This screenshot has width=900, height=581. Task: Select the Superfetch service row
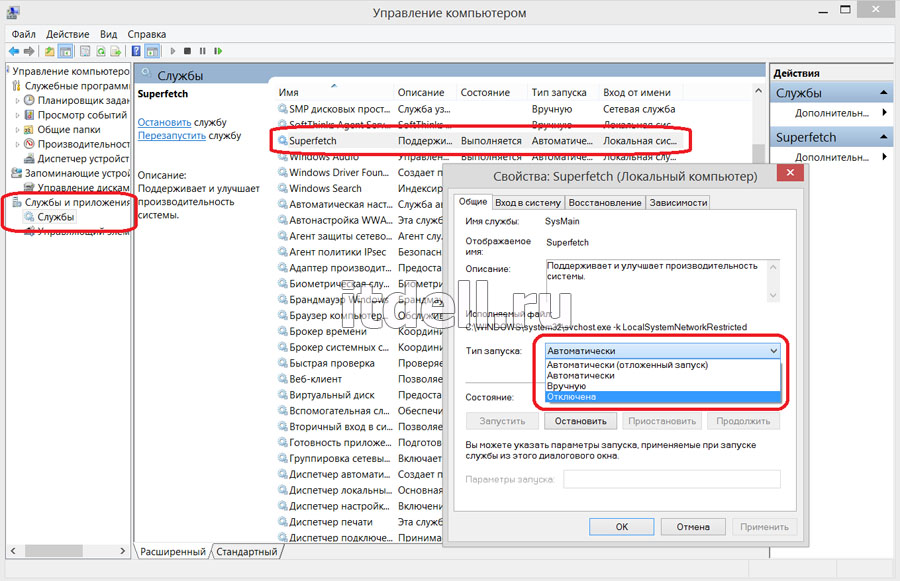[480, 141]
